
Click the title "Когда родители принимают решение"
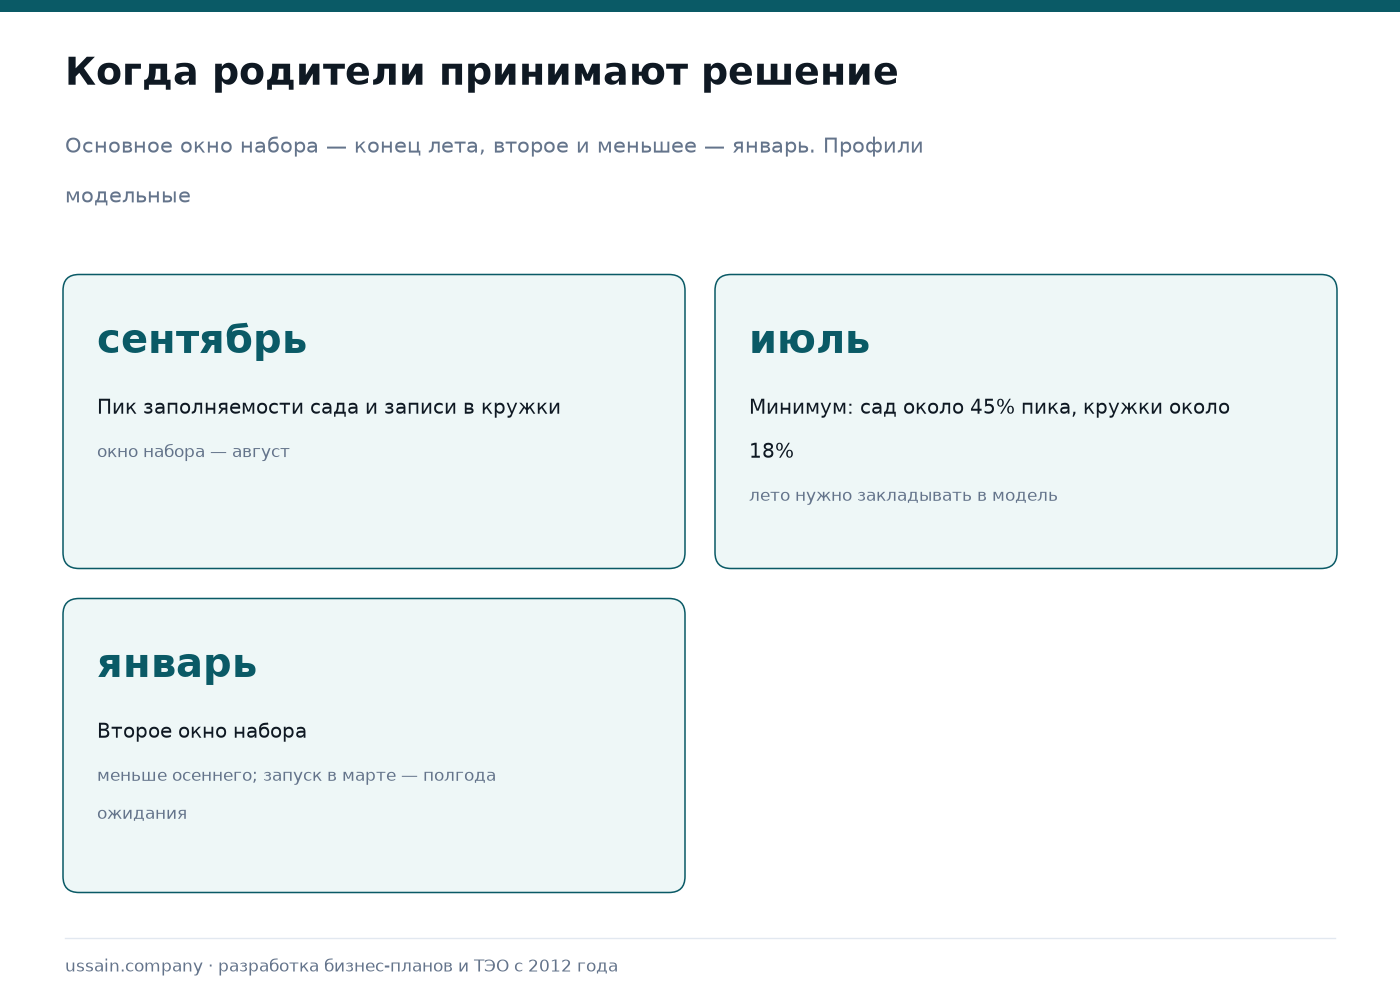click(481, 73)
